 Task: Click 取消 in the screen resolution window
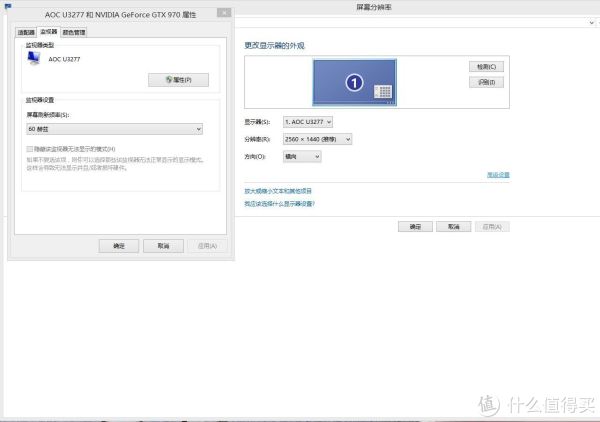(x=453, y=226)
